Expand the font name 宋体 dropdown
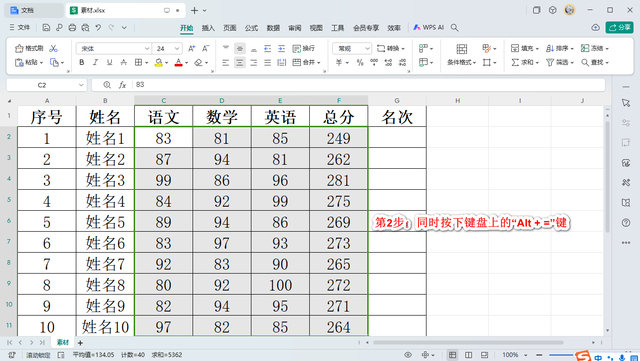 click(147, 49)
